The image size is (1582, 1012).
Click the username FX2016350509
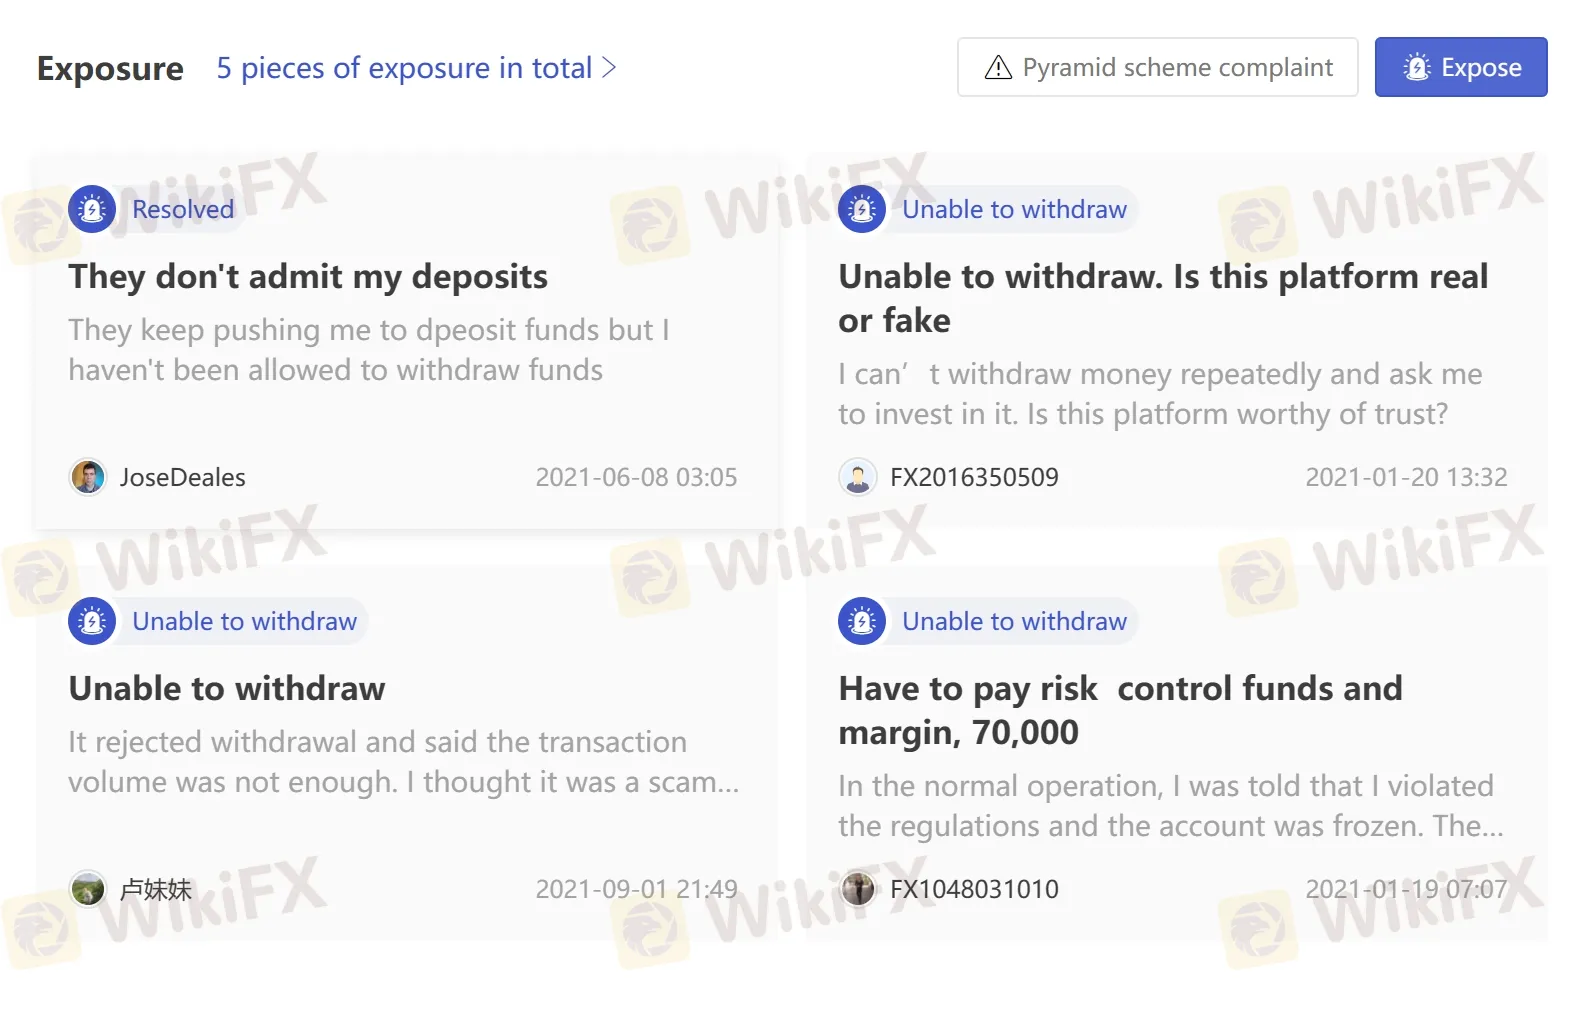[975, 477]
